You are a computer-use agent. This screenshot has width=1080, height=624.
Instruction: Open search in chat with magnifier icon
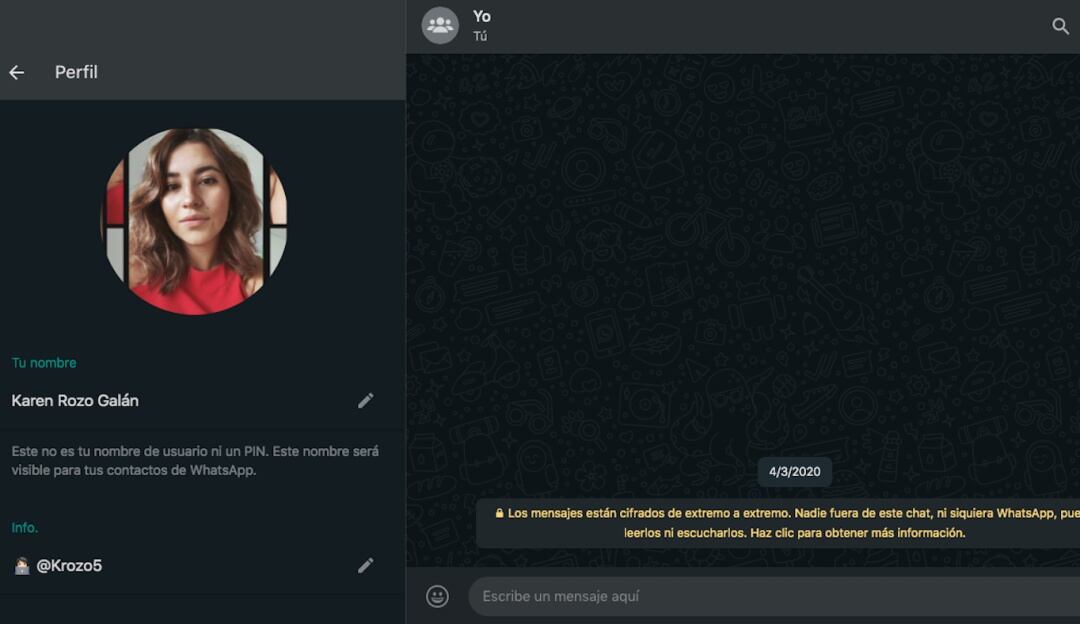click(x=1060, y=26)
